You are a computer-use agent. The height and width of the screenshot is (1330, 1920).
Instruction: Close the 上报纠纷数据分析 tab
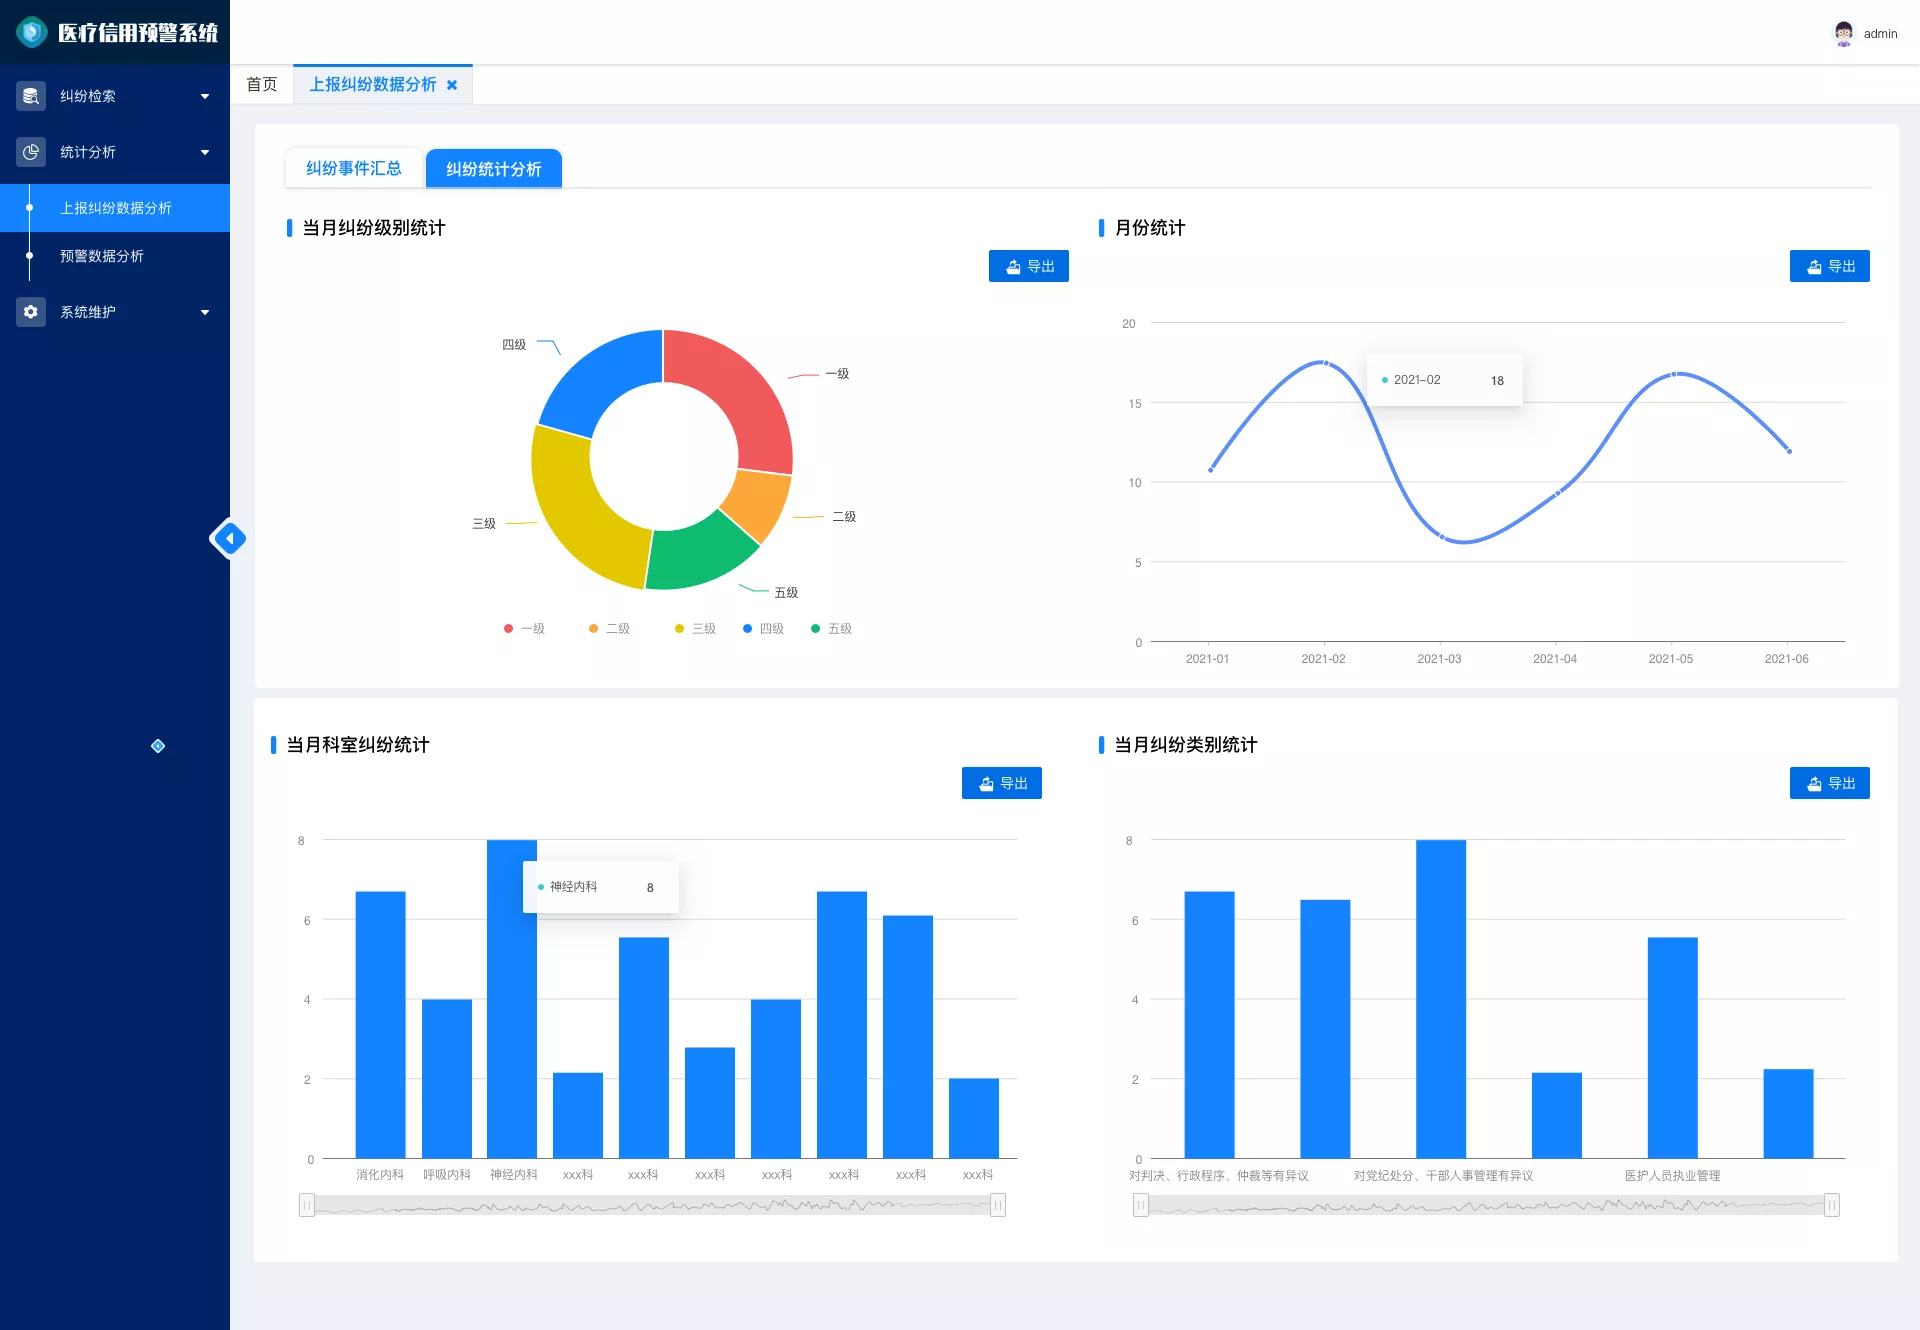click(x=452, y=85)
